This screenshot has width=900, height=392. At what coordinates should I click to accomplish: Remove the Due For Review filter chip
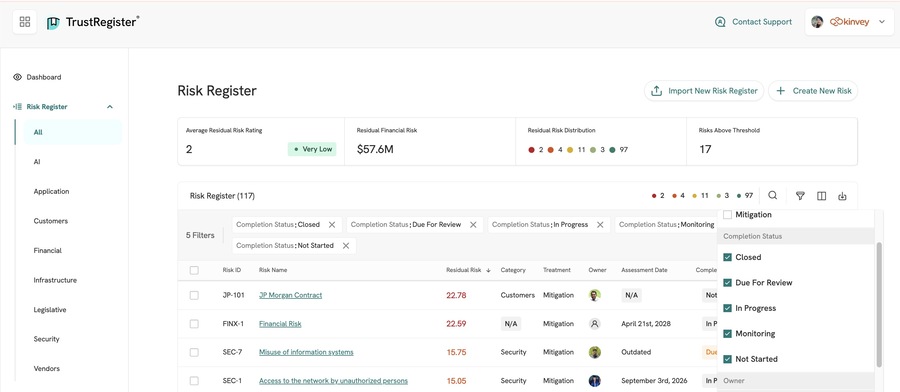[473, 225]
